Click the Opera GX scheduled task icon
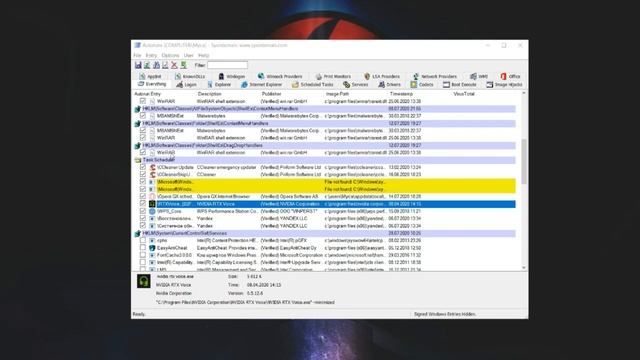Image resolution: width=640 pixels, height=360 pixels. pos(152,197)
